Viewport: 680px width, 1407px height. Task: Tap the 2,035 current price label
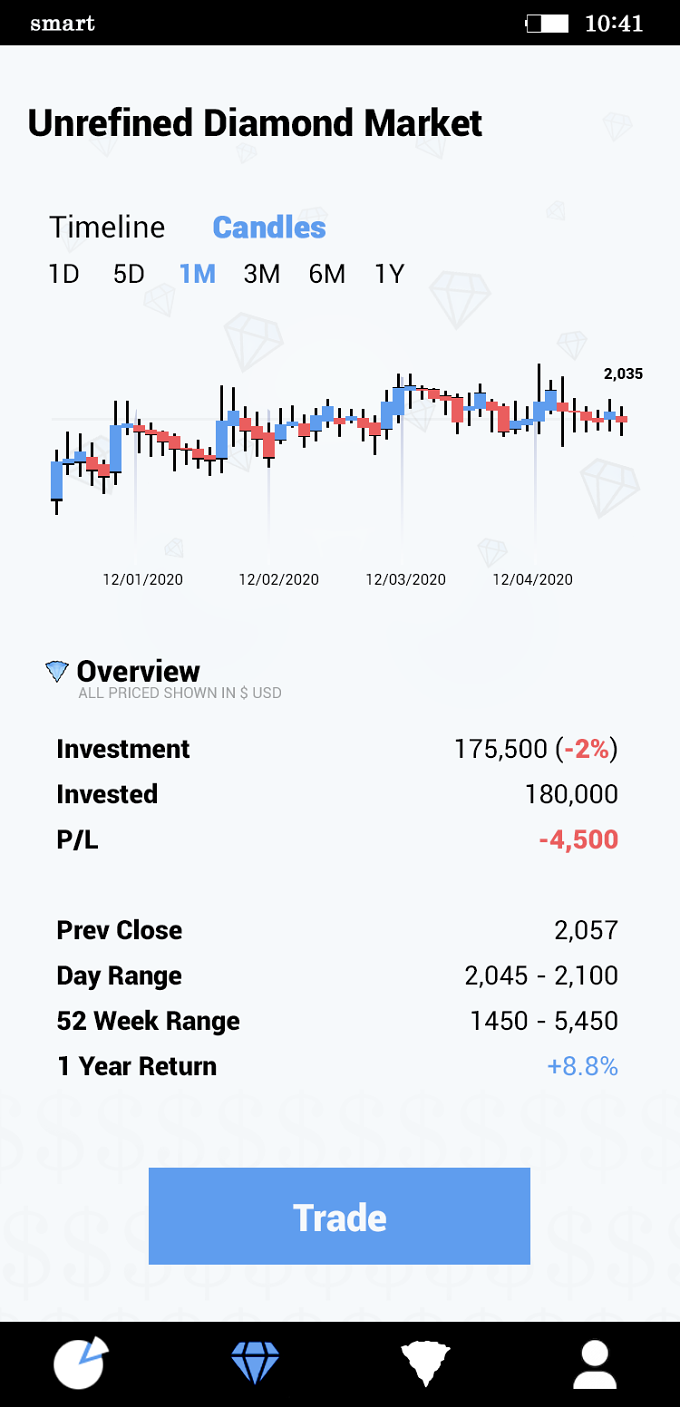click(x=623, y=374)
